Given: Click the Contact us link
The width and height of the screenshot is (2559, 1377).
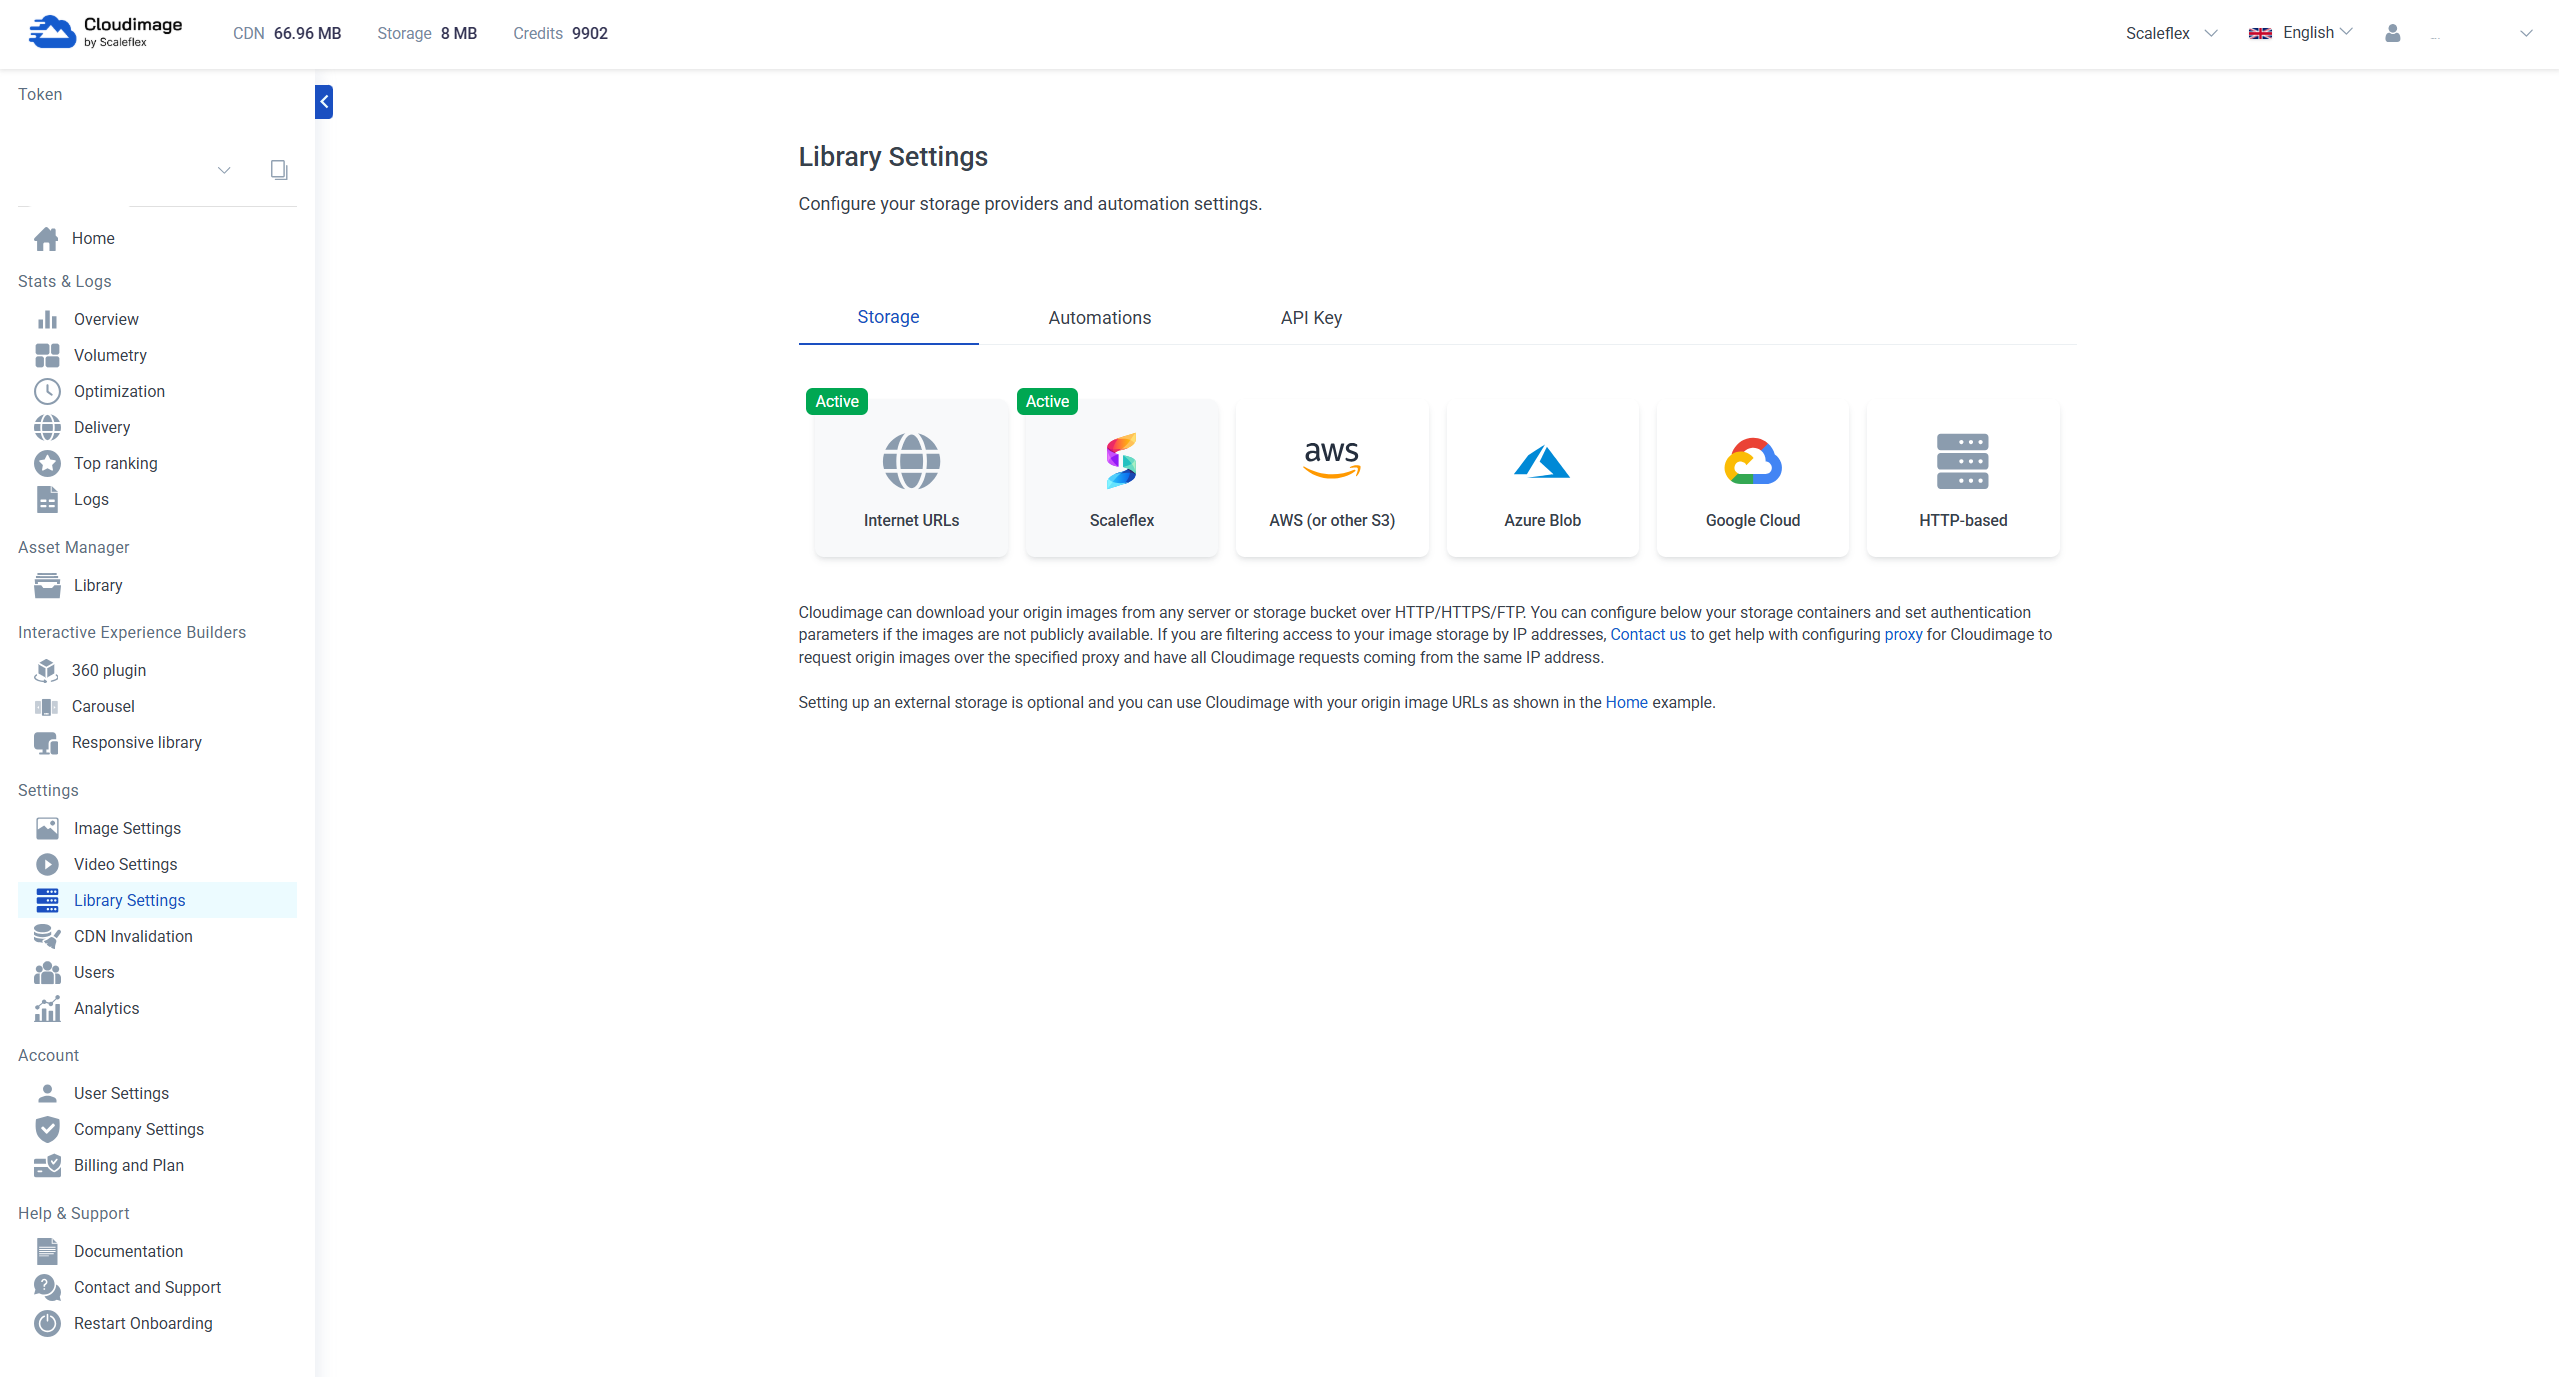Looking at the screenshot, I should pyautogui.click(x=1647, y=635).
